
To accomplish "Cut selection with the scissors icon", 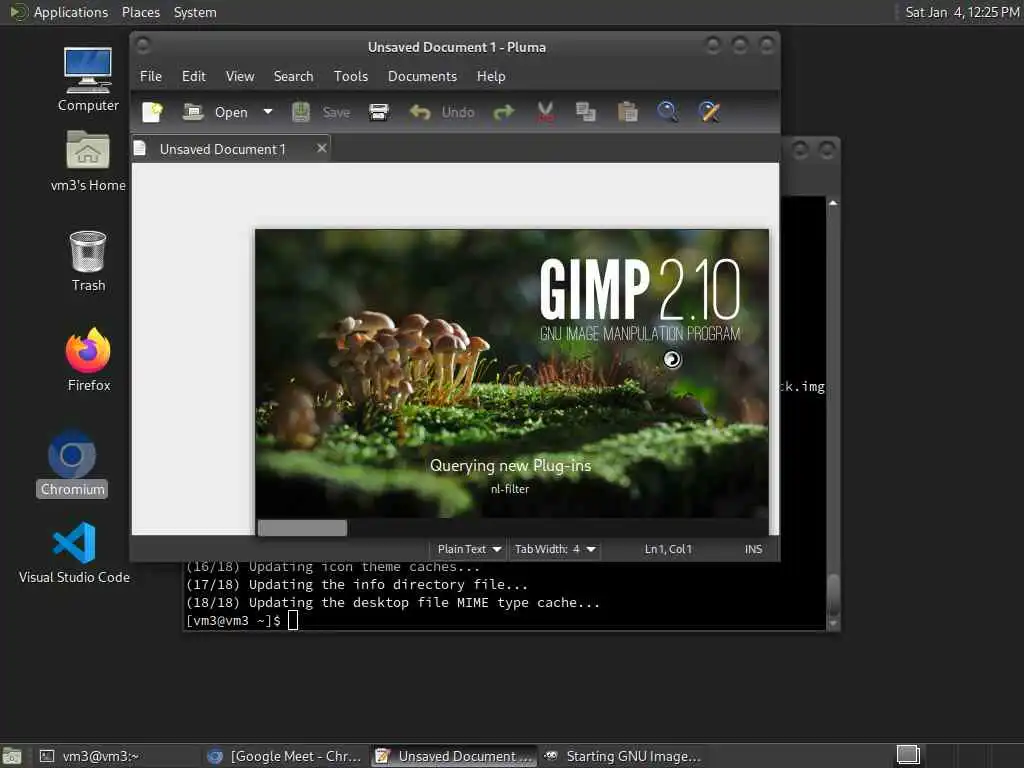I will [x=545, y=112].
